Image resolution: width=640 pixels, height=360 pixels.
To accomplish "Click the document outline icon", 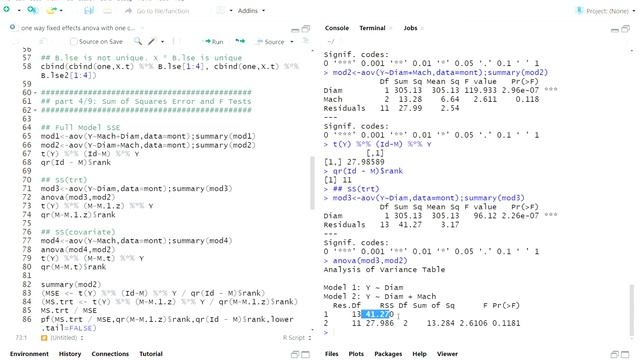I will 305,41.
